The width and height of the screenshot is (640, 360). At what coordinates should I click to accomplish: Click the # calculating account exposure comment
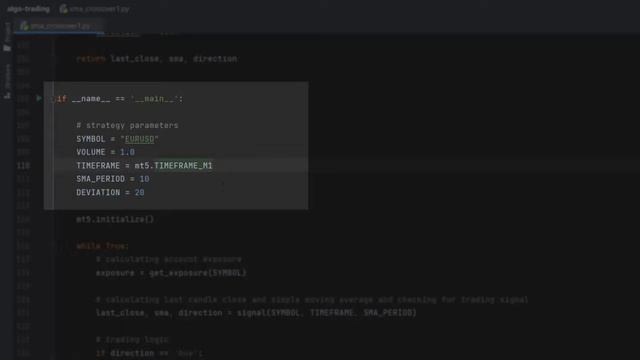coord(169,260)
